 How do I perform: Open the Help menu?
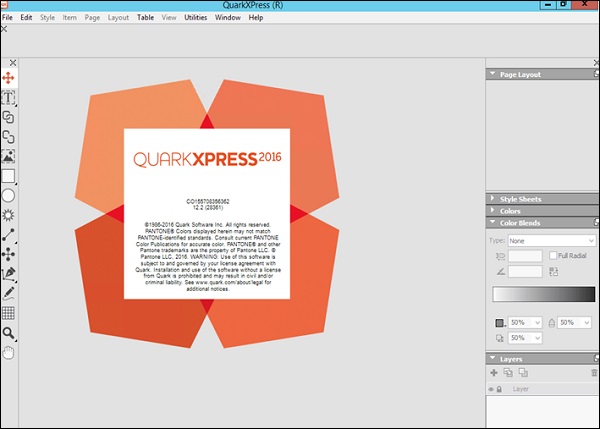point(256,18)
